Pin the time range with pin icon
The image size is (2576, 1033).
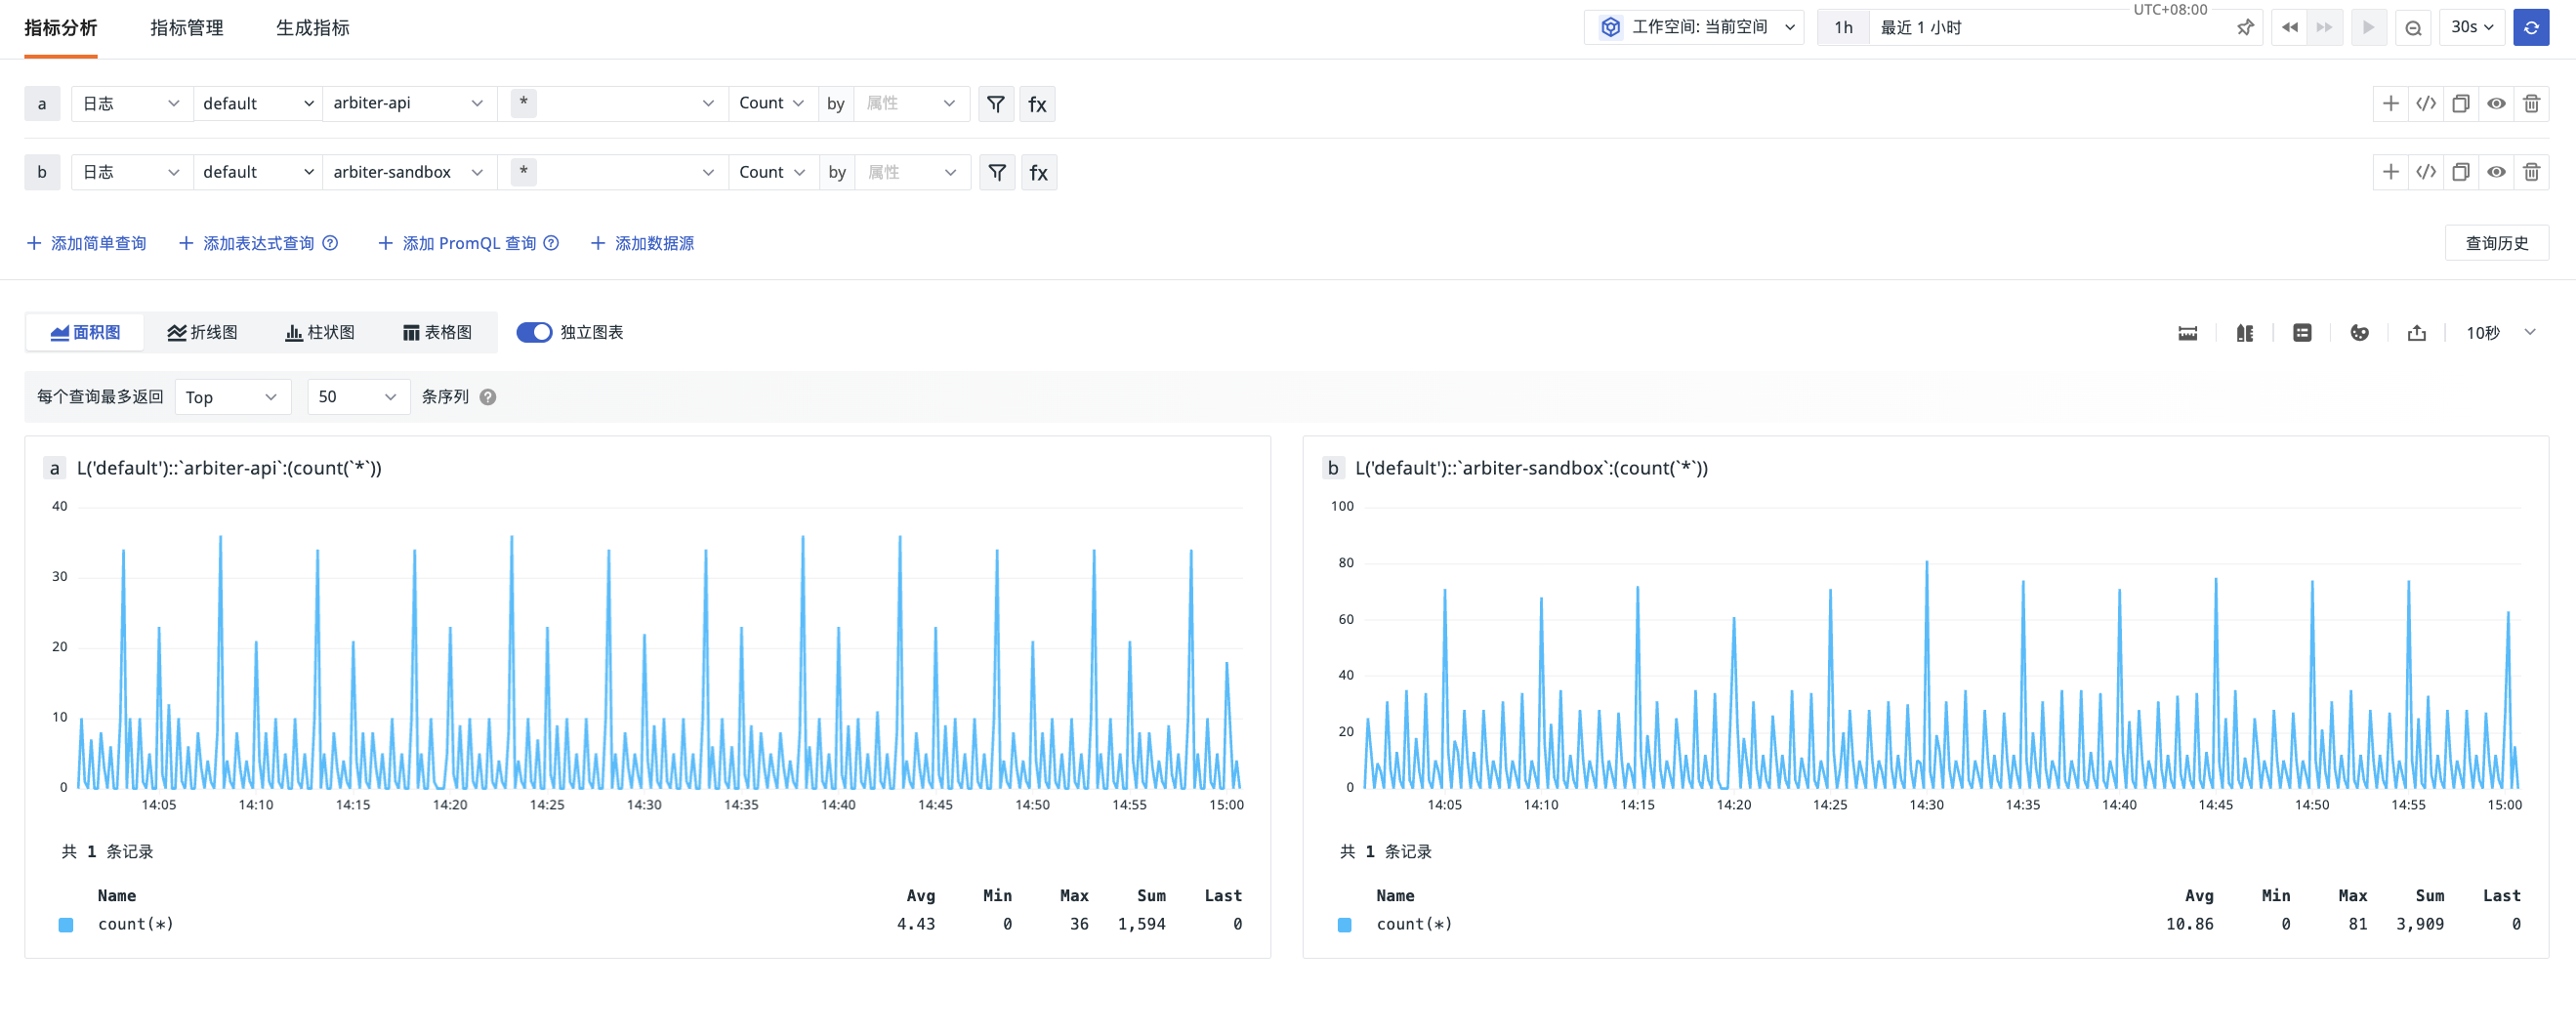tap(2245, 28)
